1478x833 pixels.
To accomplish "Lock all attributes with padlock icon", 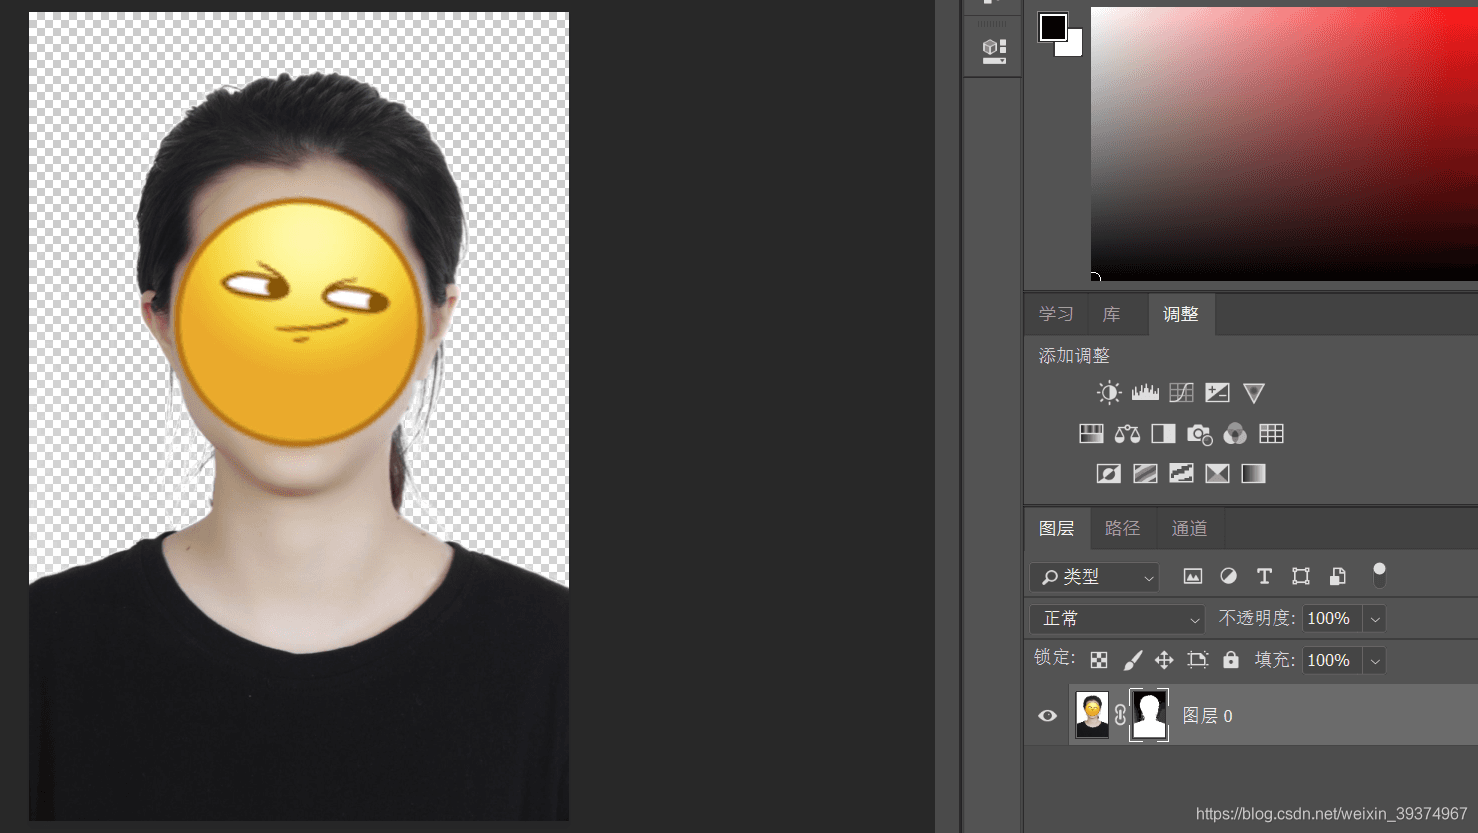I will (1231, 660).
